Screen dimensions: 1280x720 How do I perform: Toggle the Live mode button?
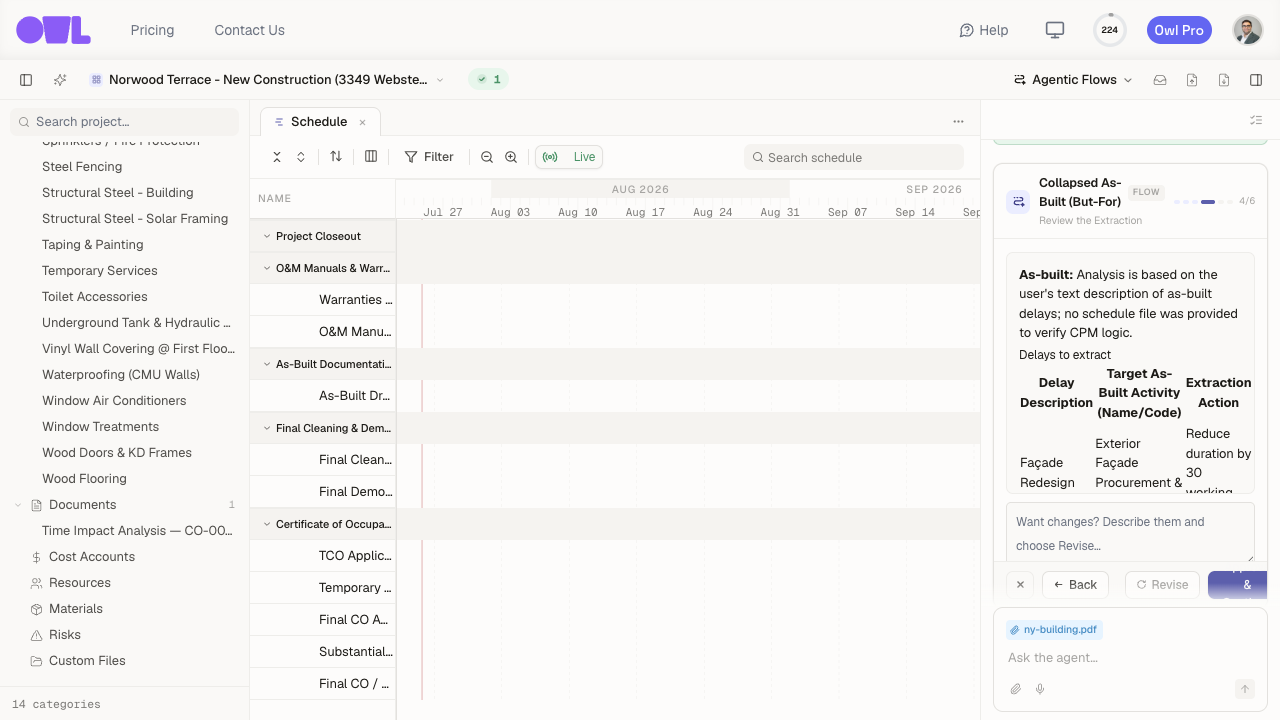coord(569,157)
